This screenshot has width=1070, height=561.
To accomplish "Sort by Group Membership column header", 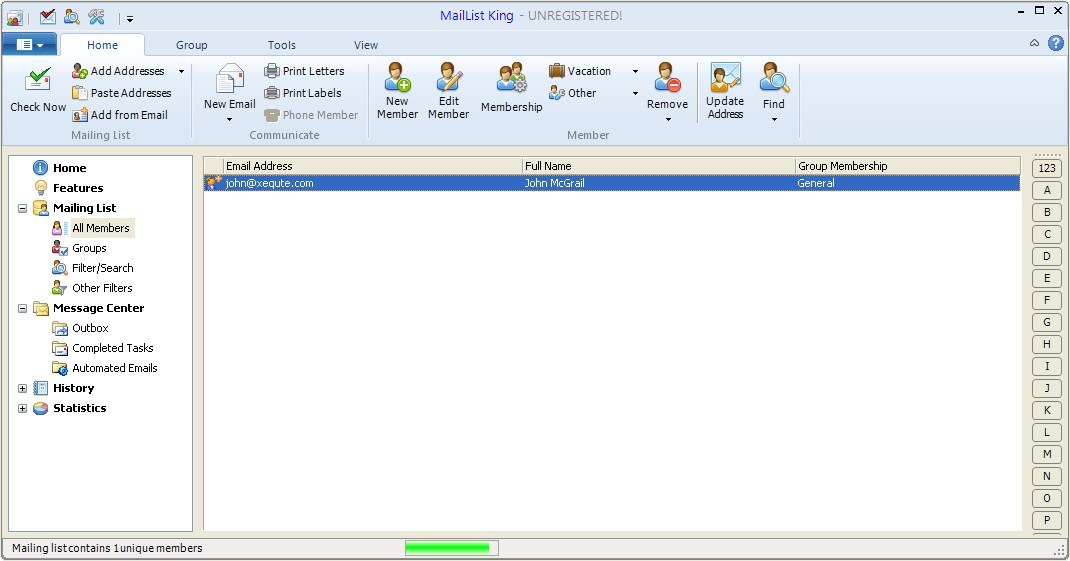I will (908, 166).
